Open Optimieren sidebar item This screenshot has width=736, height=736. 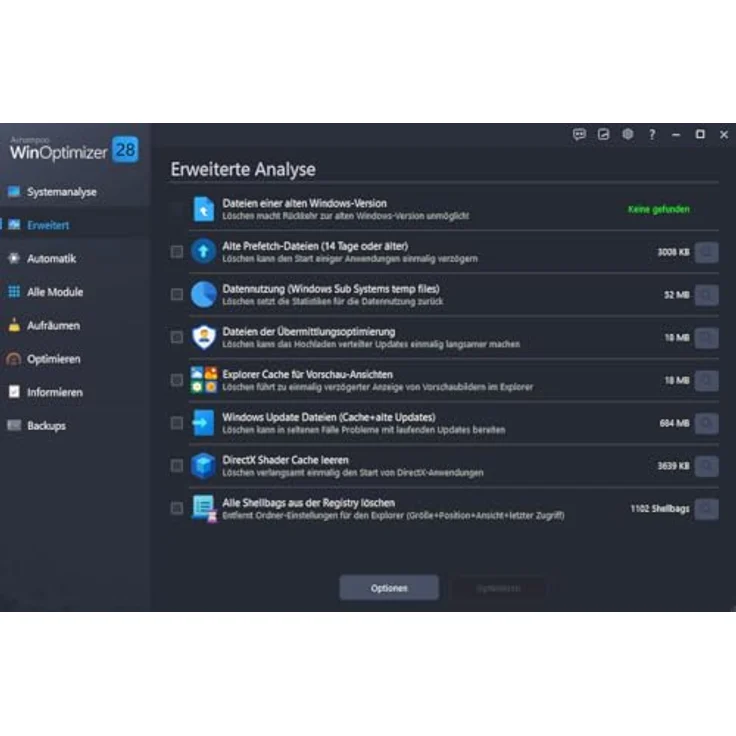tap(75, 359)
